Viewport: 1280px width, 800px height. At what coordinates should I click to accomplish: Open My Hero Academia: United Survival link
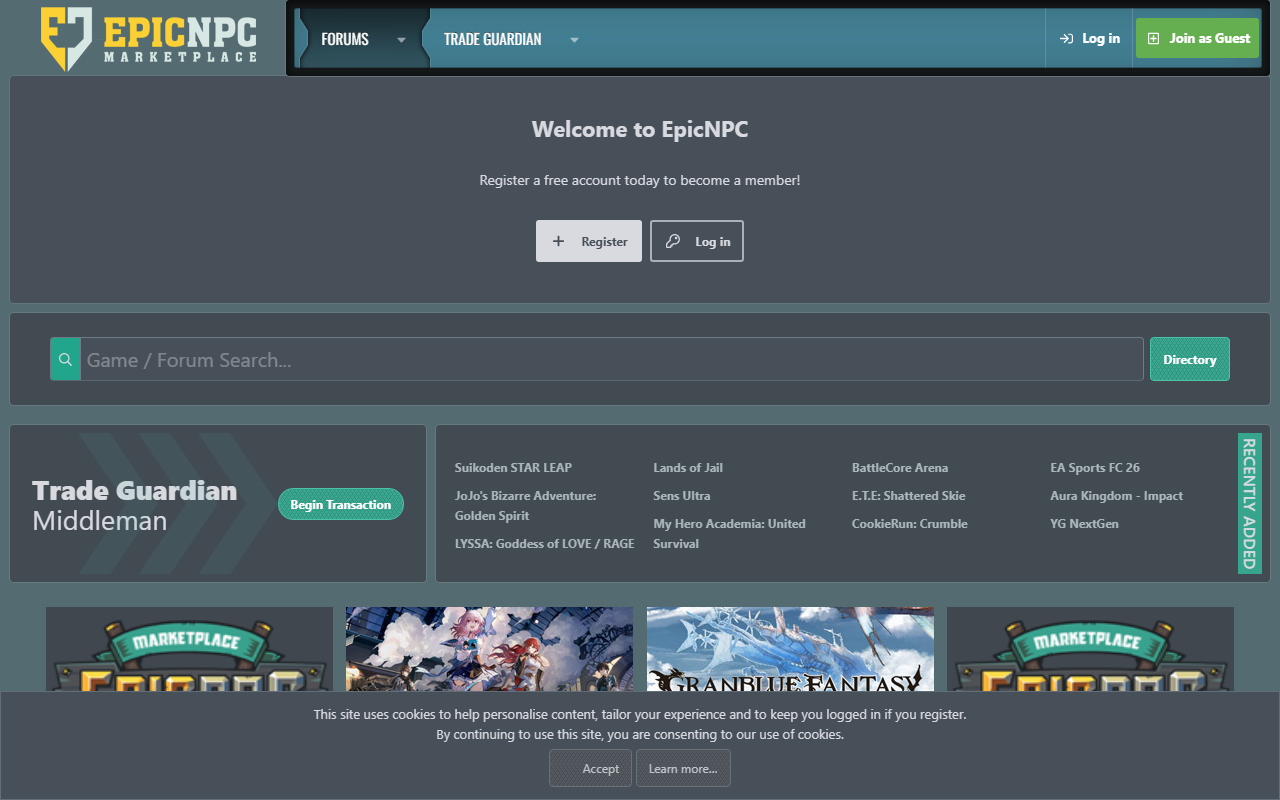coord(729,534)
